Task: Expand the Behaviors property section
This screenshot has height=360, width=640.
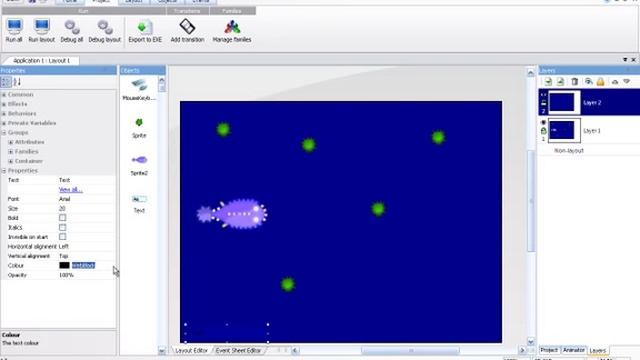Action: [x=4, y=113]
